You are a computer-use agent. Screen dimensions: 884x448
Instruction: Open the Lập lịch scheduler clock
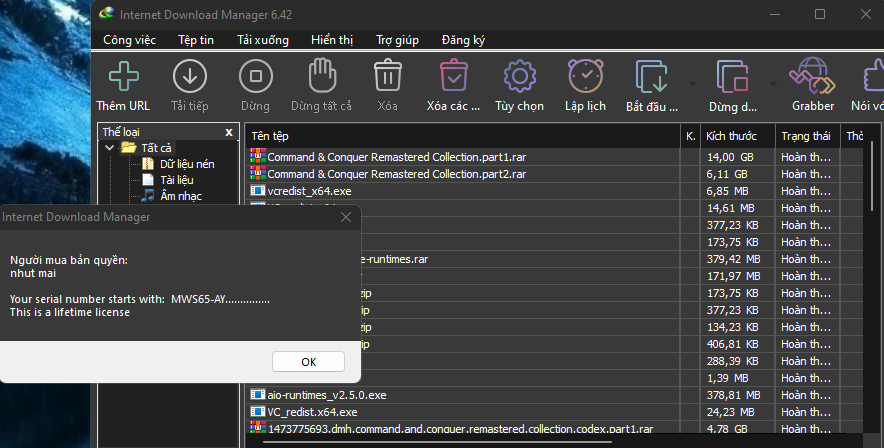tap(585, 76)
